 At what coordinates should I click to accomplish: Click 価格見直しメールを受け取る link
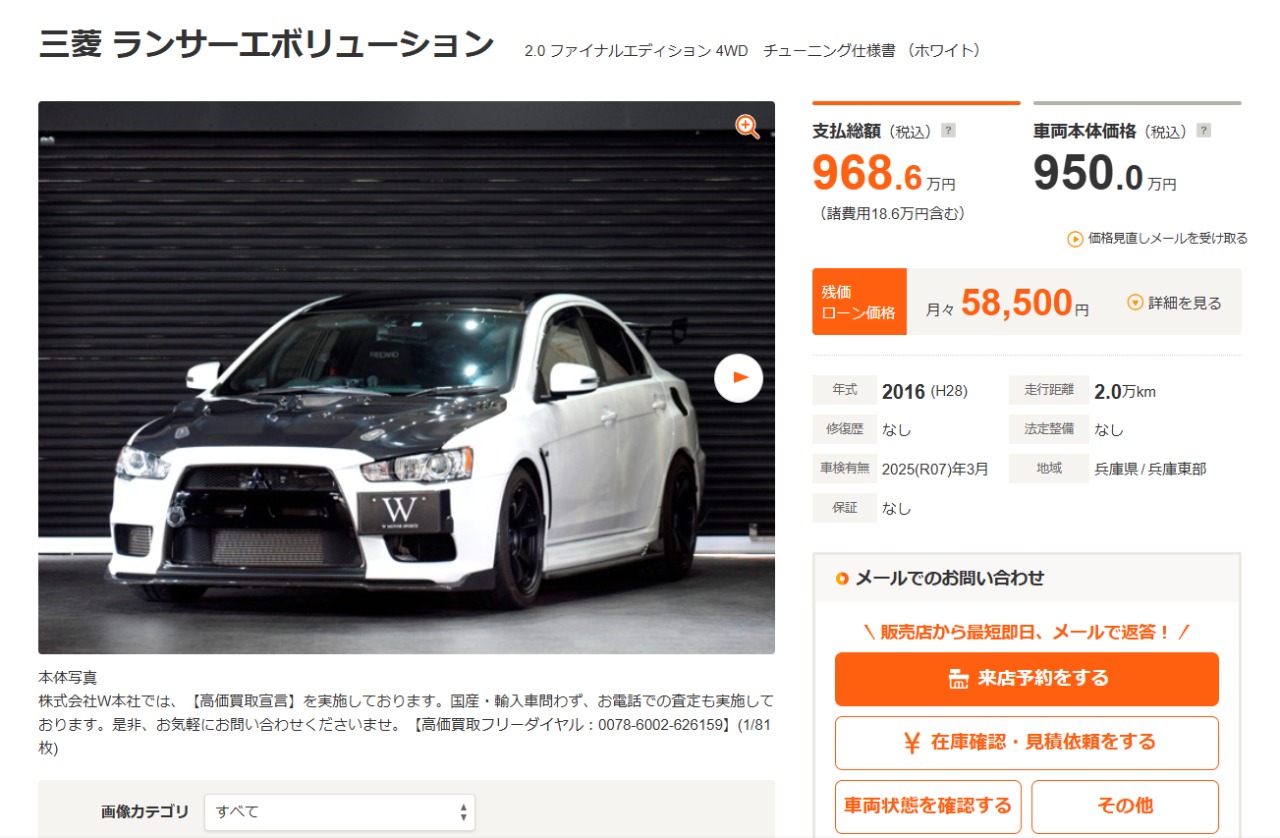coord(1158,238)
